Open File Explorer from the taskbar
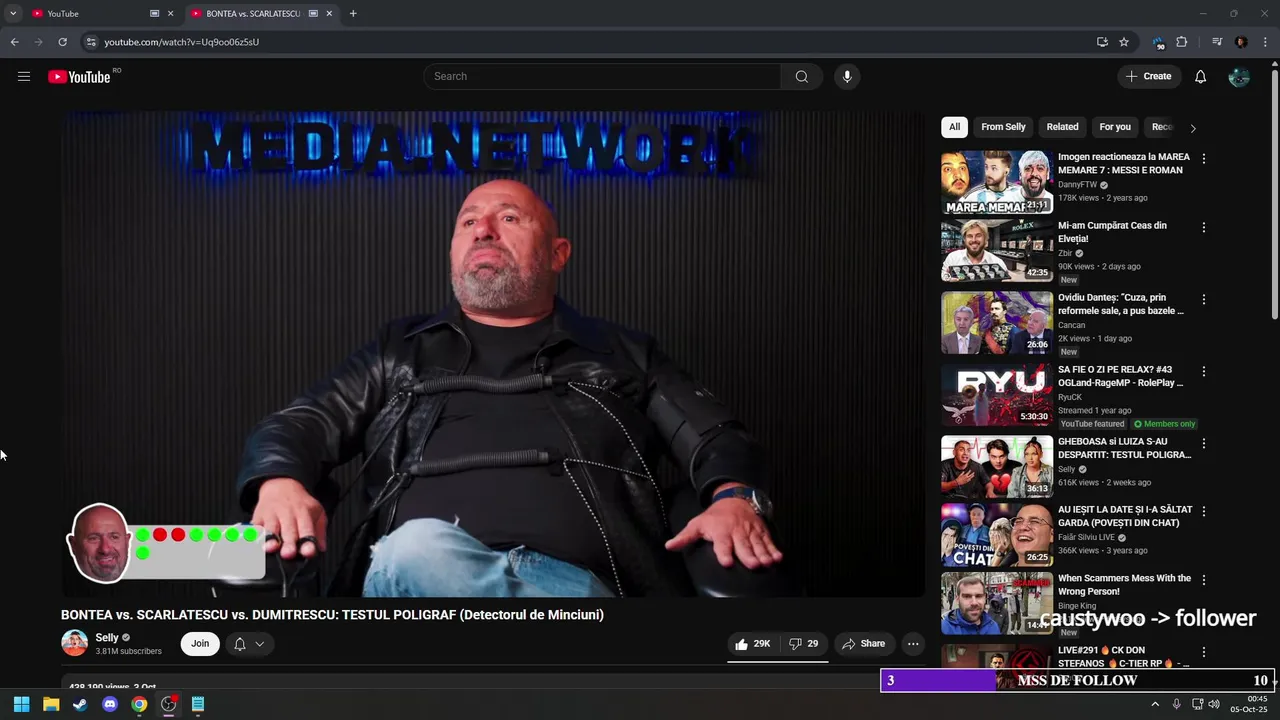 click(51, 704)
